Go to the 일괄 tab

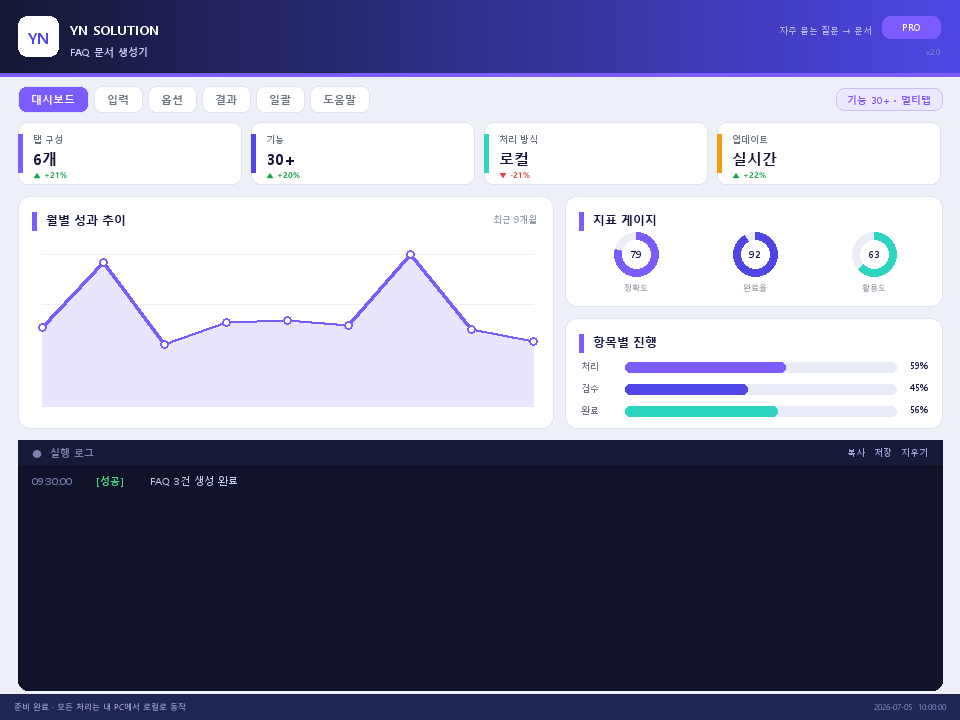coord(280,100)
